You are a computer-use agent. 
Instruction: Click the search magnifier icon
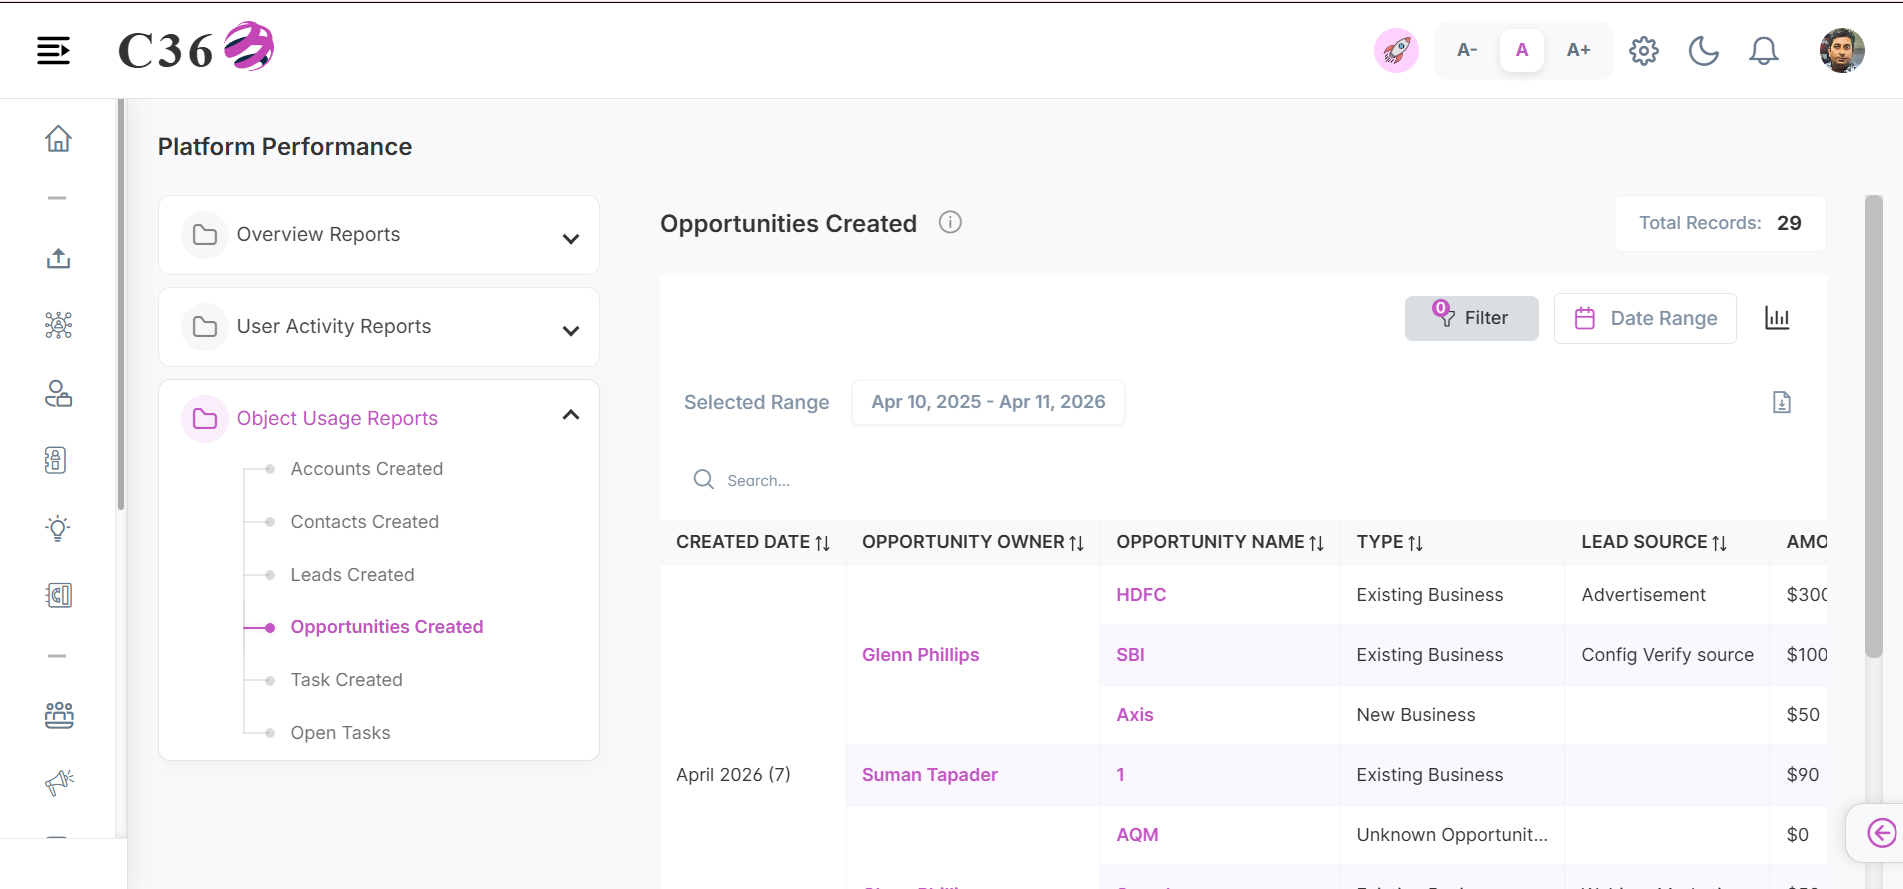click(704, 480)
